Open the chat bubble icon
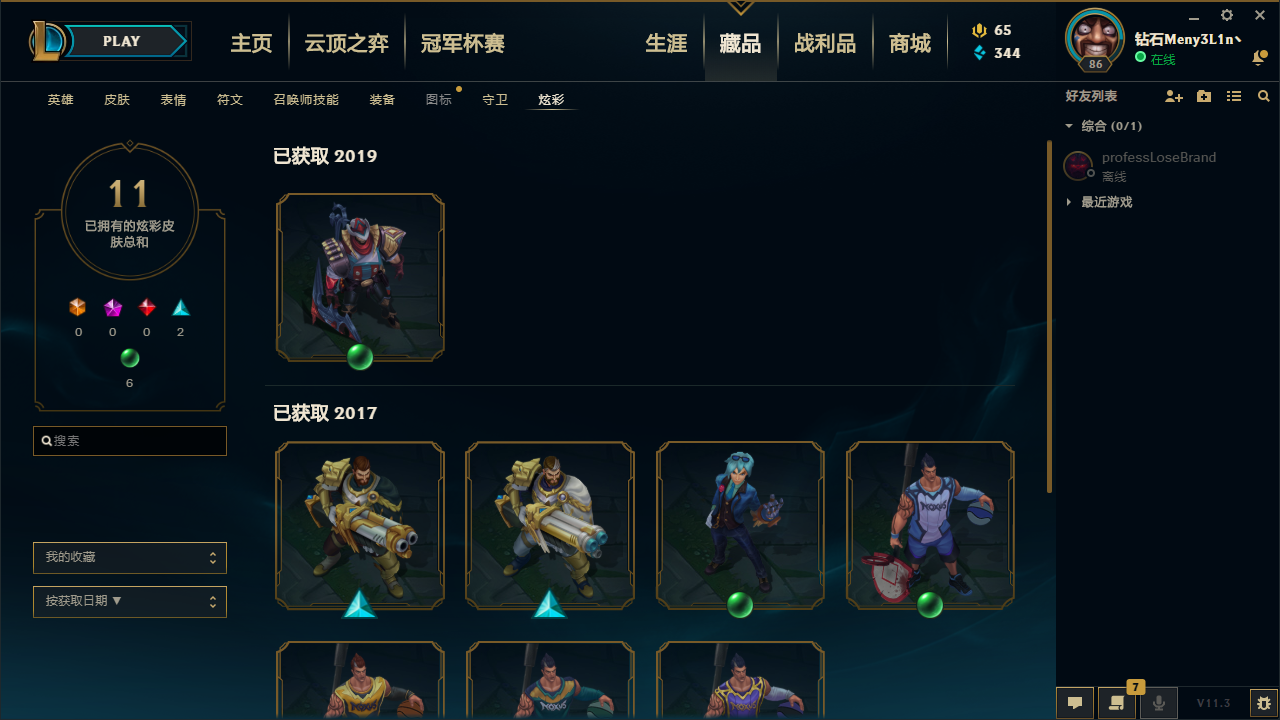This screenshot has height=720, width=1280. coord(1075,703)
